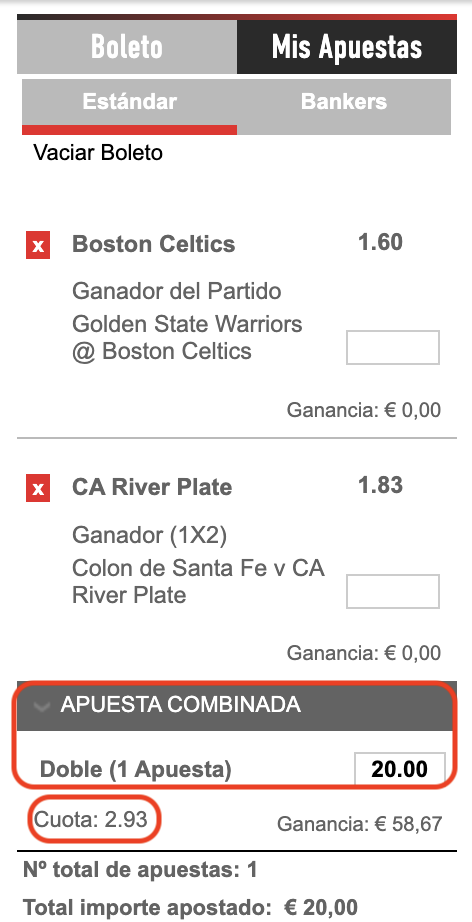Click the Golden State Warriors @ Boston Celtics text
This screenshot has width=472, height=922.
[x=187, y=338]
